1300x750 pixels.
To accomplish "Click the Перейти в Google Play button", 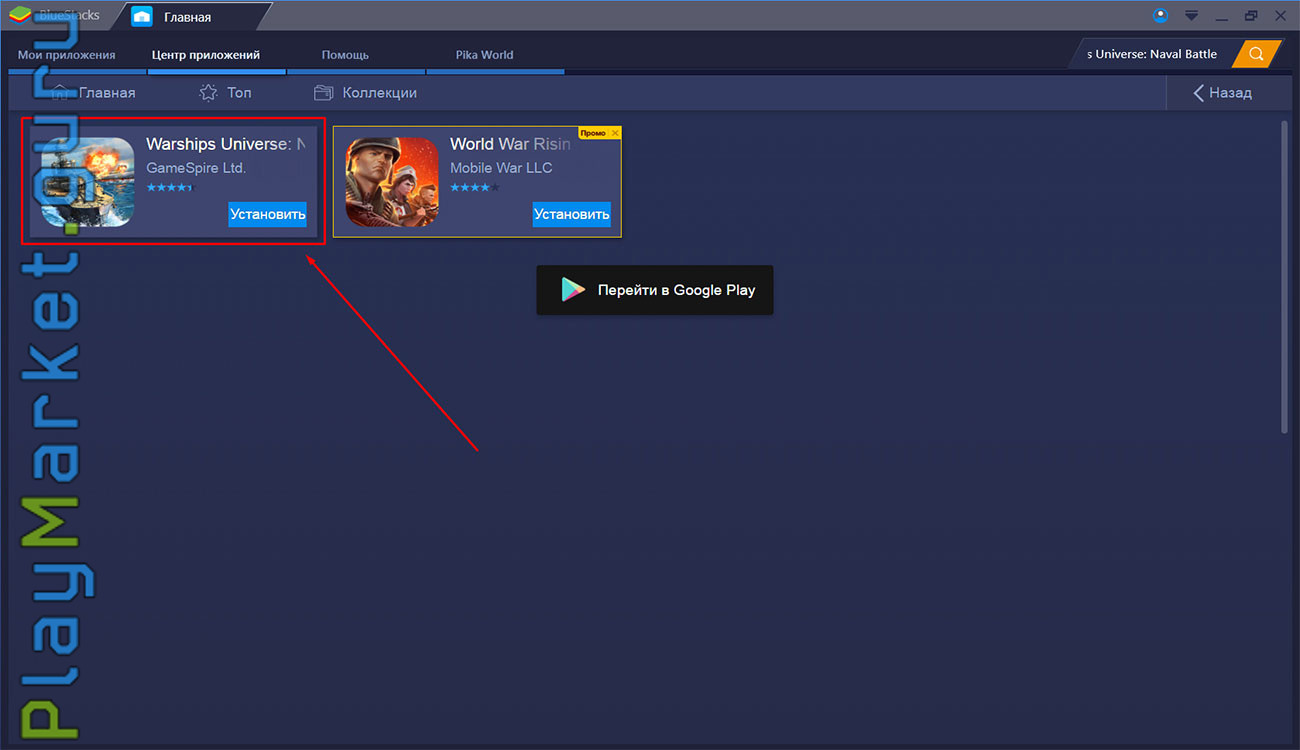I will coord(655,290).
